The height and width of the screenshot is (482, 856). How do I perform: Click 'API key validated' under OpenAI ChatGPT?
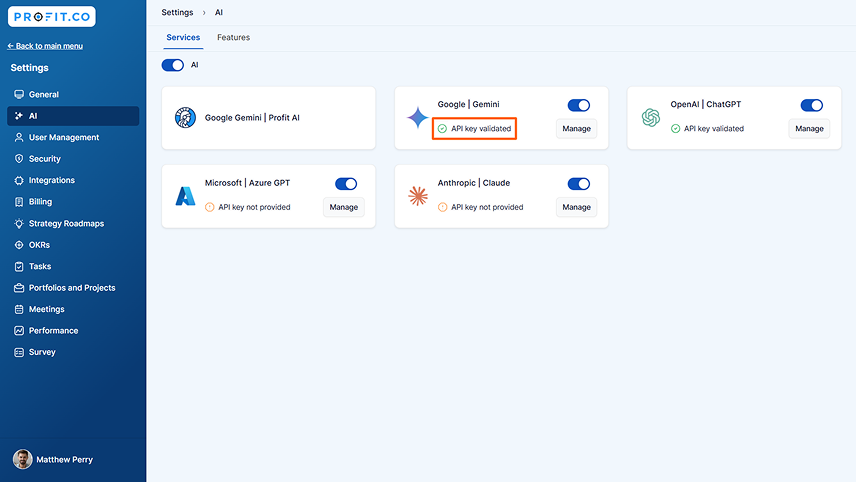click(714, 129)
